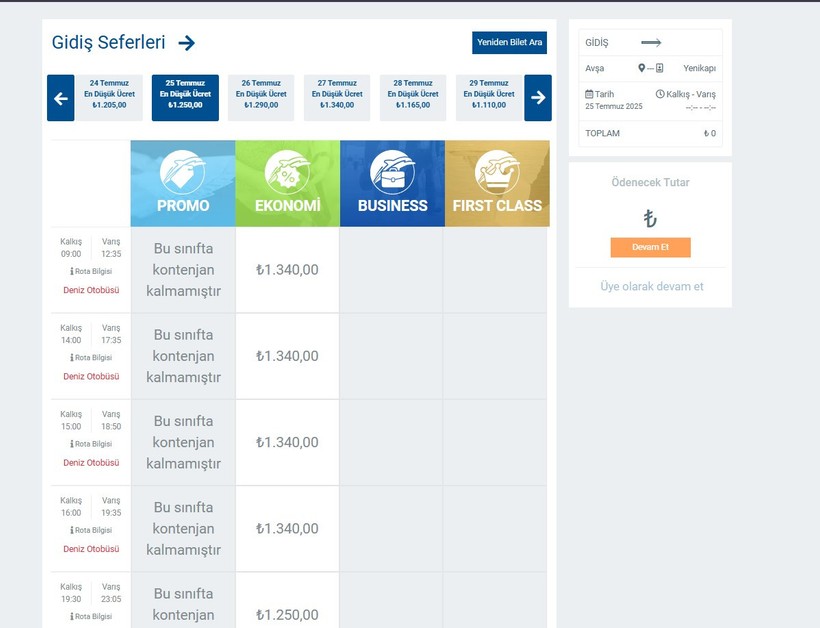Click the previous dates left arrow
This screenshot has height=628, width=820.
coord(60,98)
